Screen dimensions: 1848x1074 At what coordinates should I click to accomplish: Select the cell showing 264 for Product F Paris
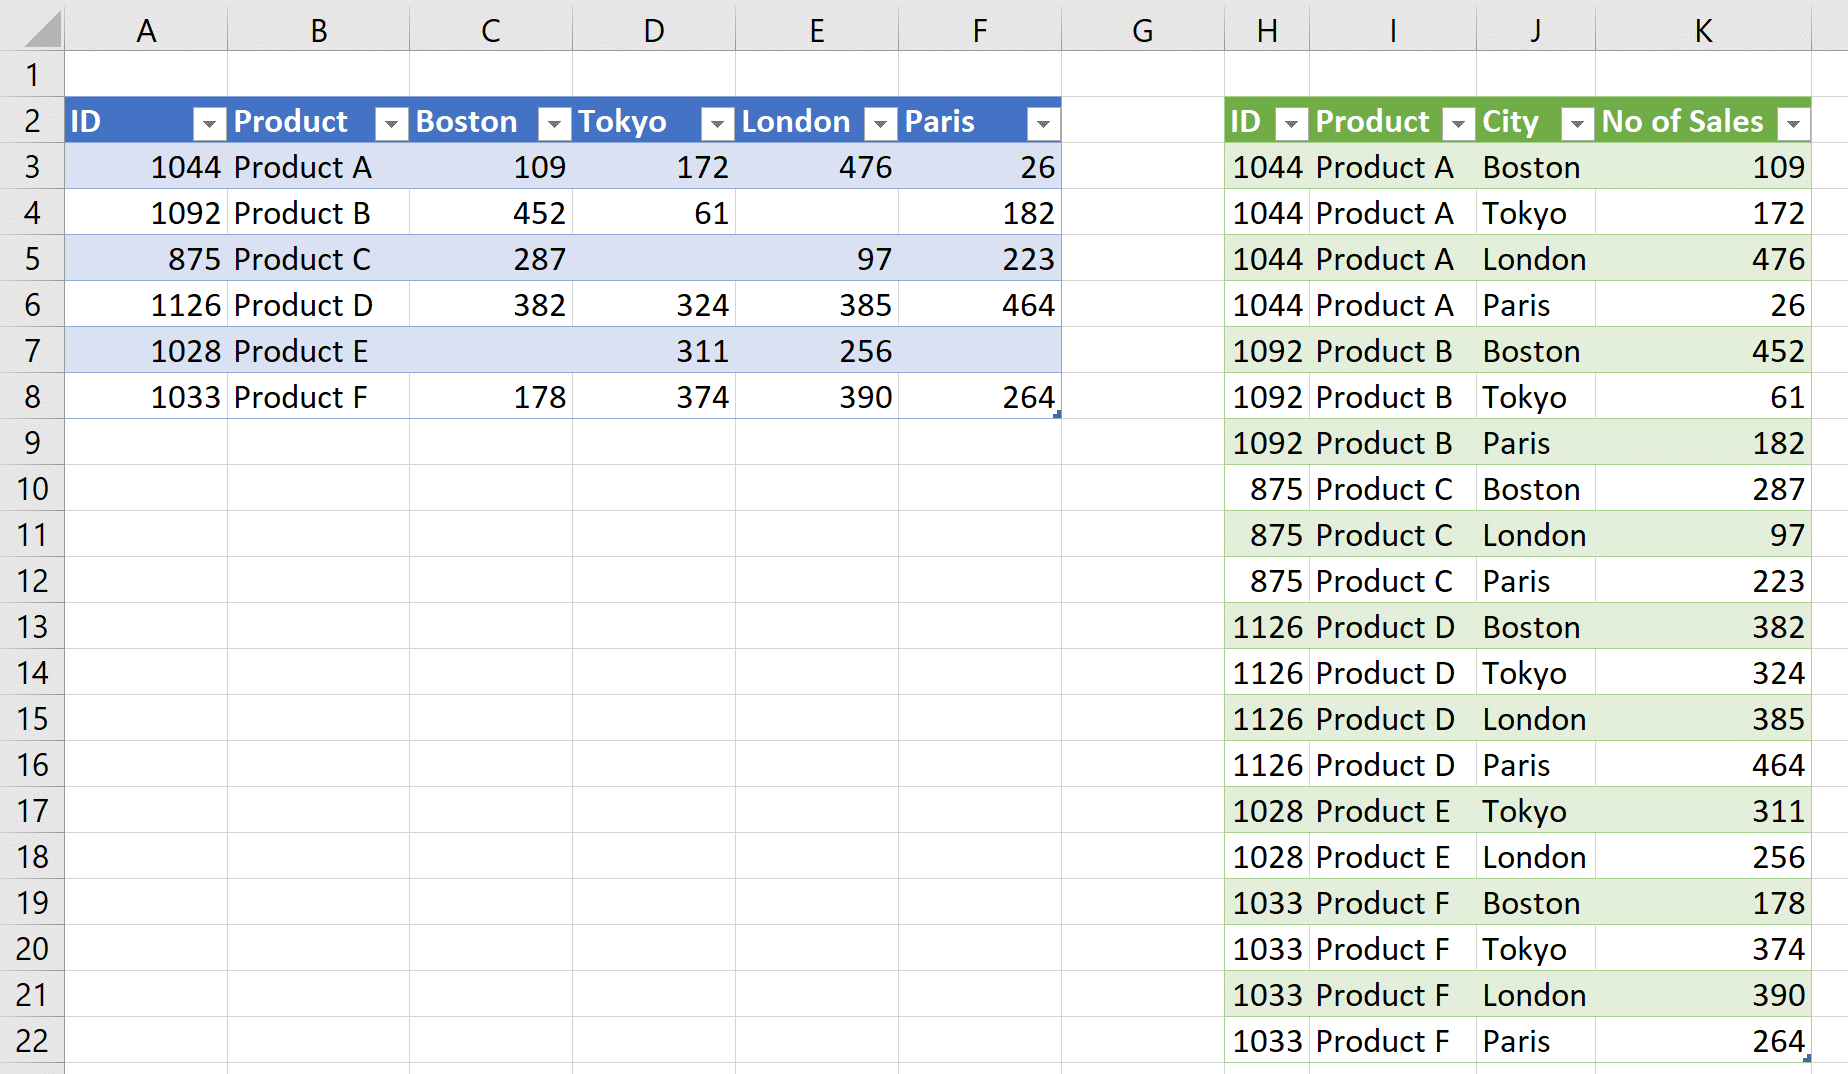1703,1040
